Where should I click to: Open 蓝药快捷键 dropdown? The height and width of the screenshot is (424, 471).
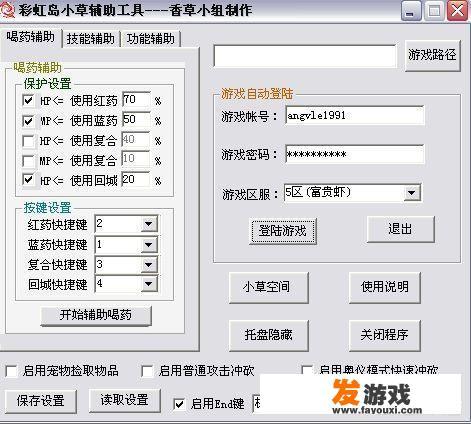(148, 245)
